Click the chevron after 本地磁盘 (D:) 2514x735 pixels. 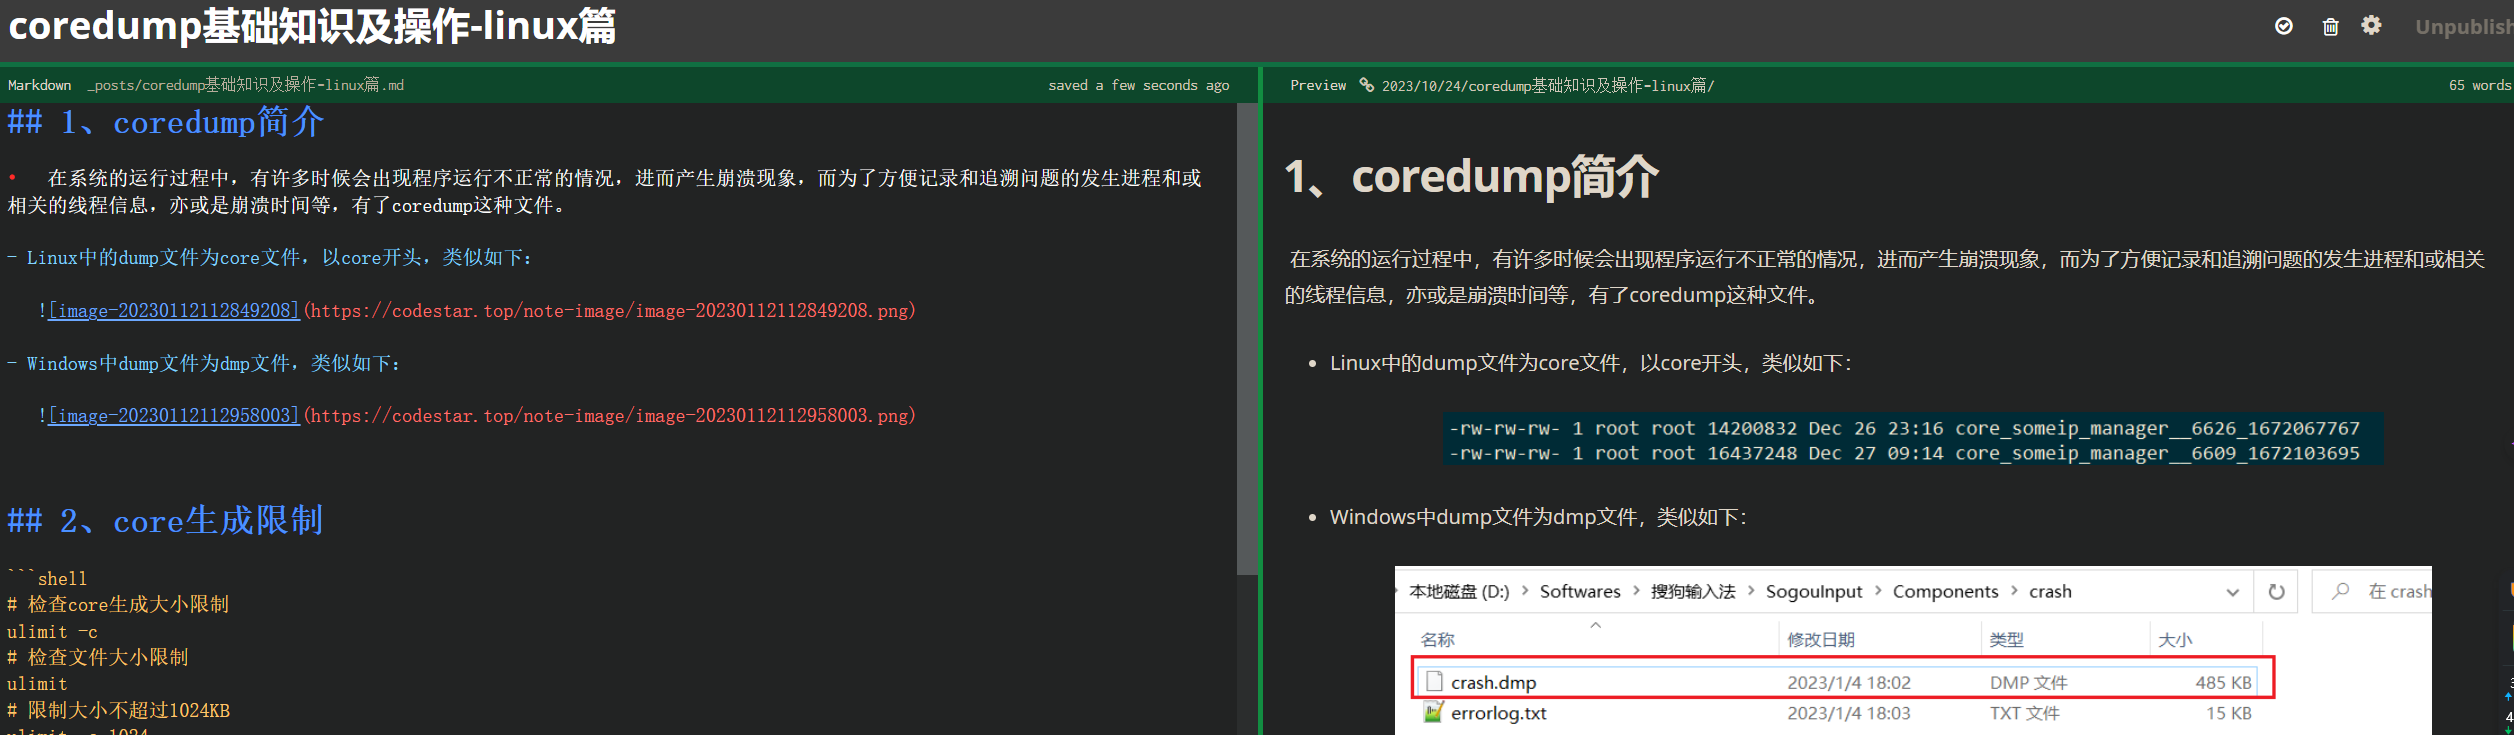(1525, 591)
